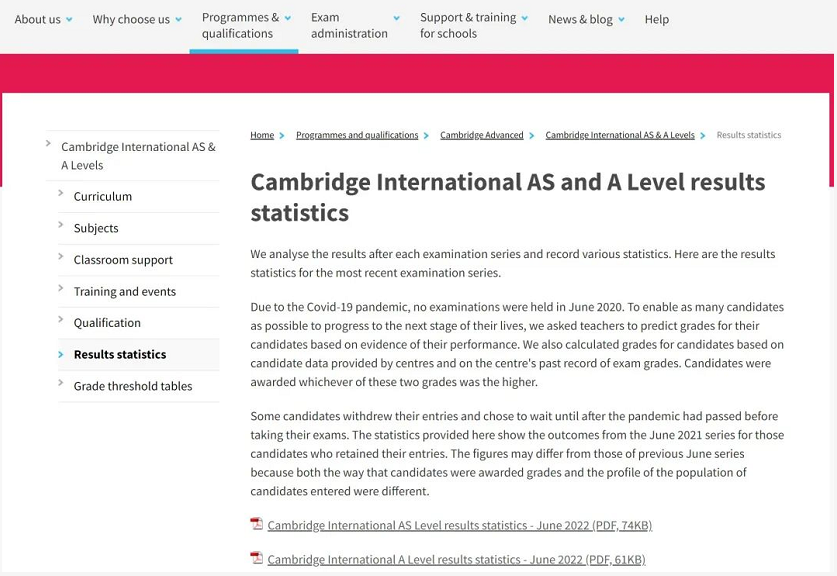Open the Grade threshold tables sidebar item
This screenshot has height=576, width=837.
coord(133,386)
